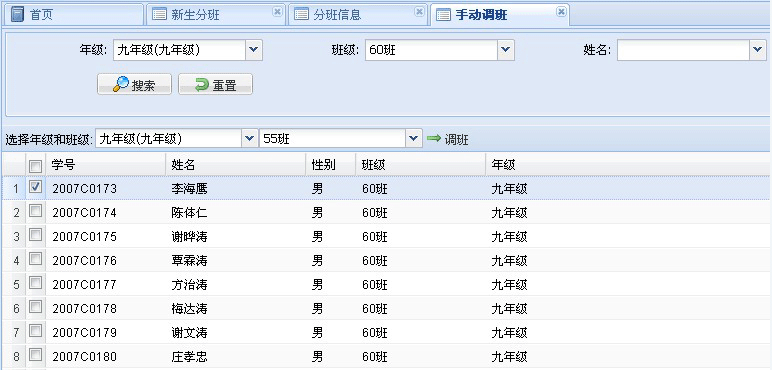The image size is (772, 370).
Task: Check the checkbox for 陈体仁
Action: [x=35, y=211]
